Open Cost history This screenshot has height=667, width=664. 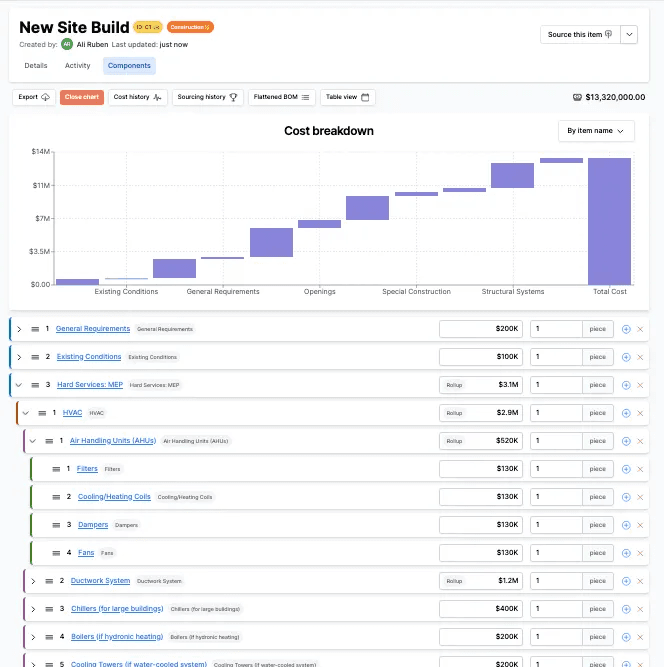point(138,97)
